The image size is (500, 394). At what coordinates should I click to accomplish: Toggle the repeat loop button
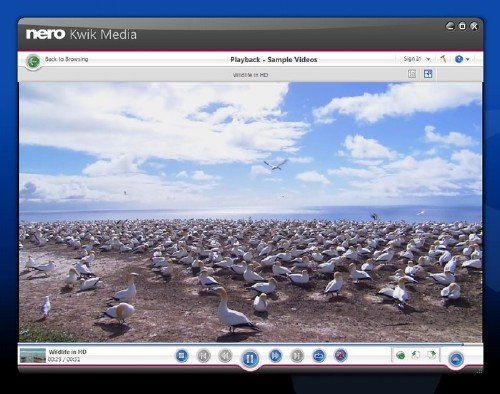click(x=319, y=356)
